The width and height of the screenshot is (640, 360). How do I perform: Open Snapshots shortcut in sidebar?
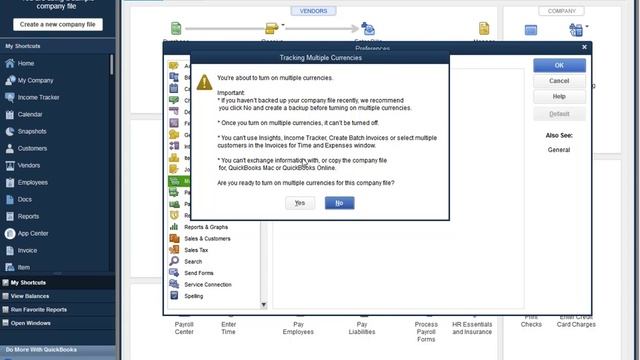click(32, 131)
